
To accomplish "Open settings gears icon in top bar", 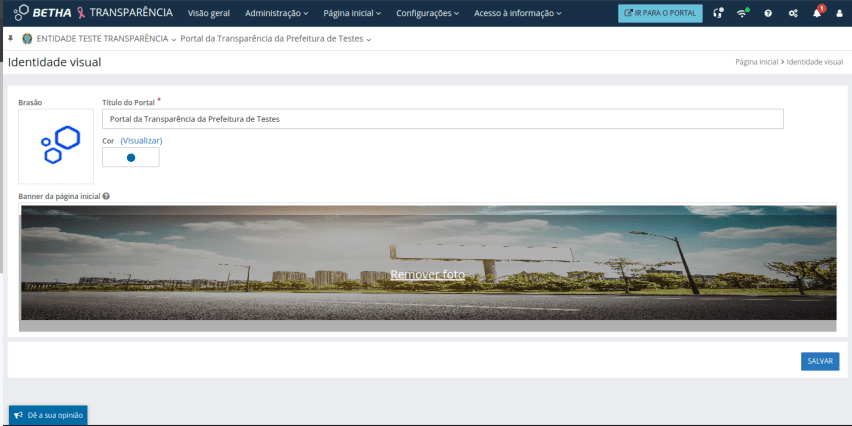I will click(793, 13).
